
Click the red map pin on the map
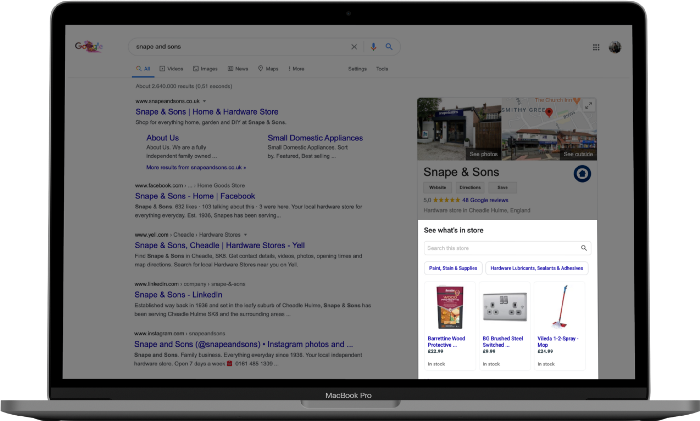tap(549, 113)
